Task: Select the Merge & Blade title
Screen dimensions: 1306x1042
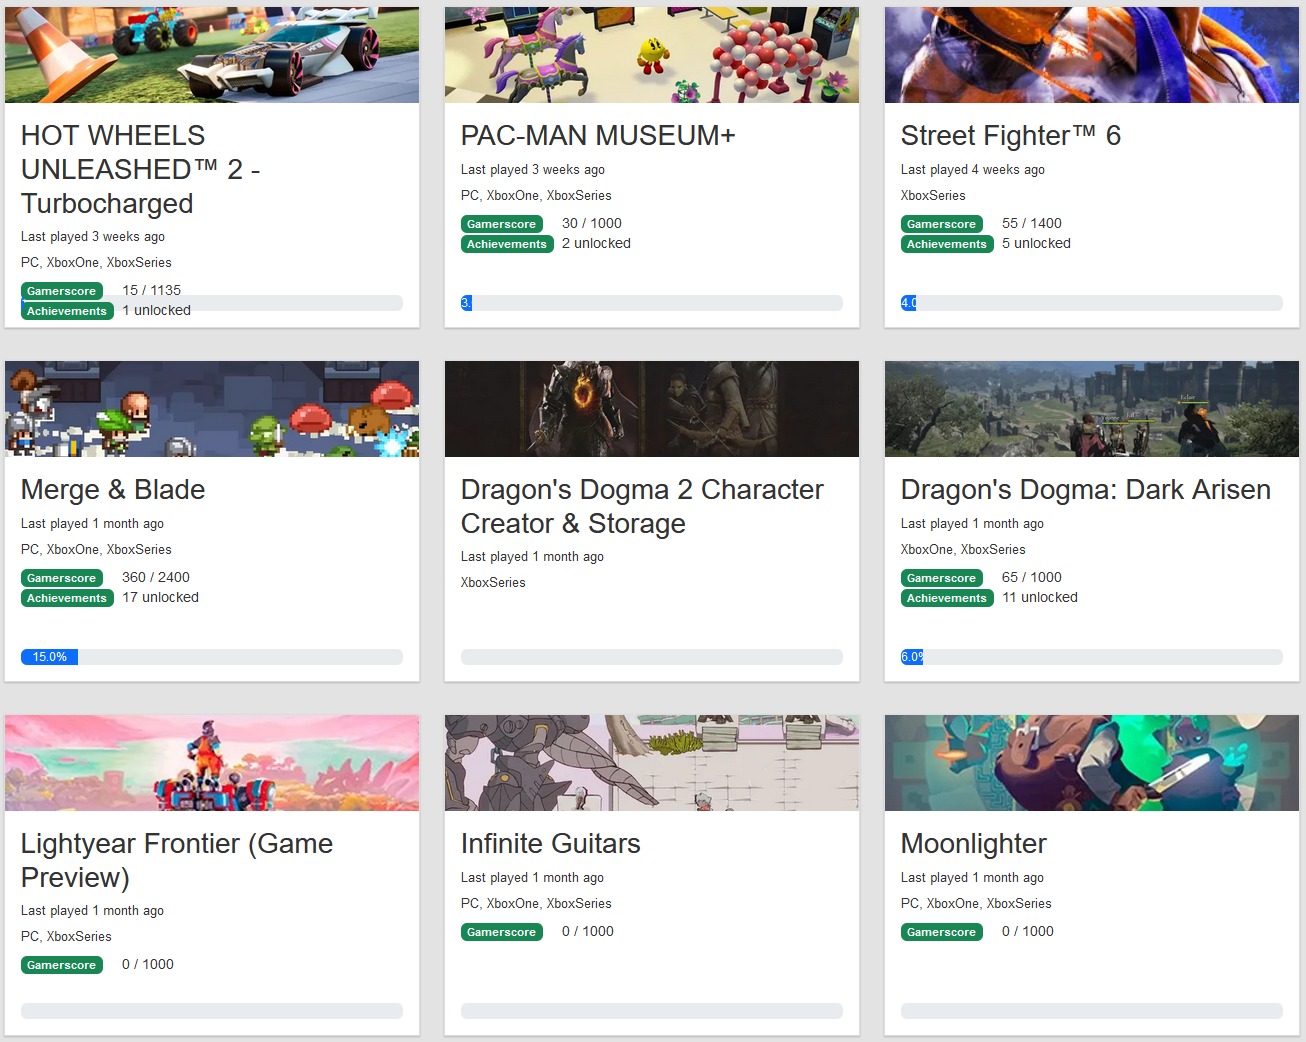Action: 113,489
